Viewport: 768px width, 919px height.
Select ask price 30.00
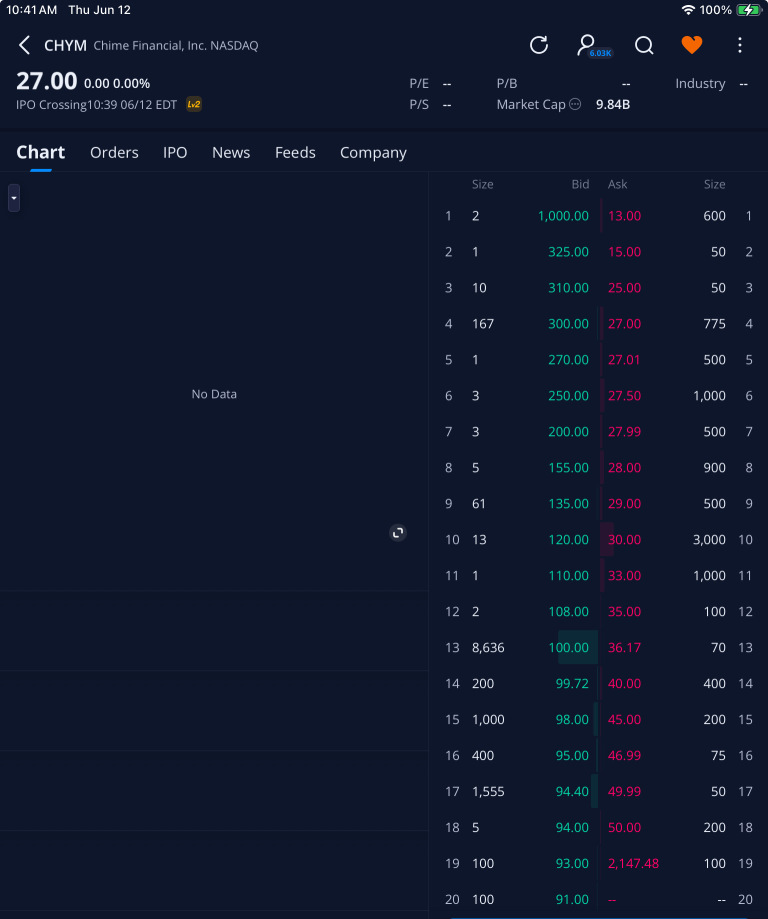(624, 540)
